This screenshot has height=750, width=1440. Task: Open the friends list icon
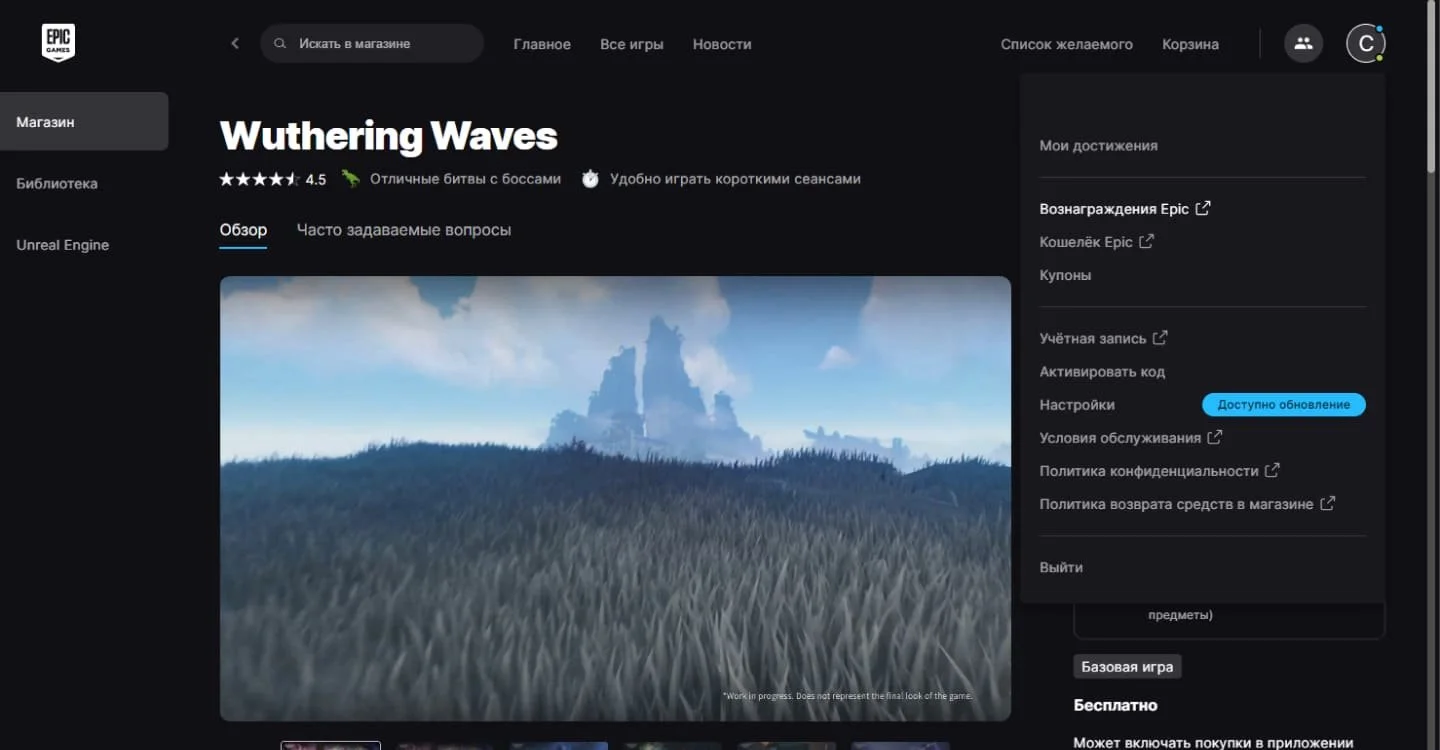(x=1303, y=44)
